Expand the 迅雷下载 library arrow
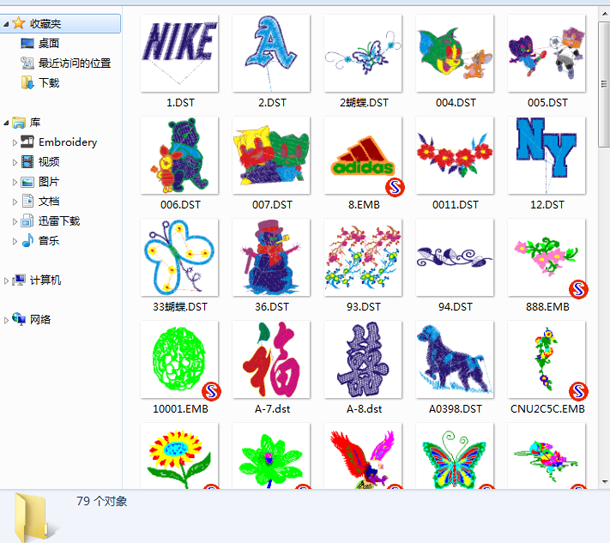610x543 pixels. [15, 222]
